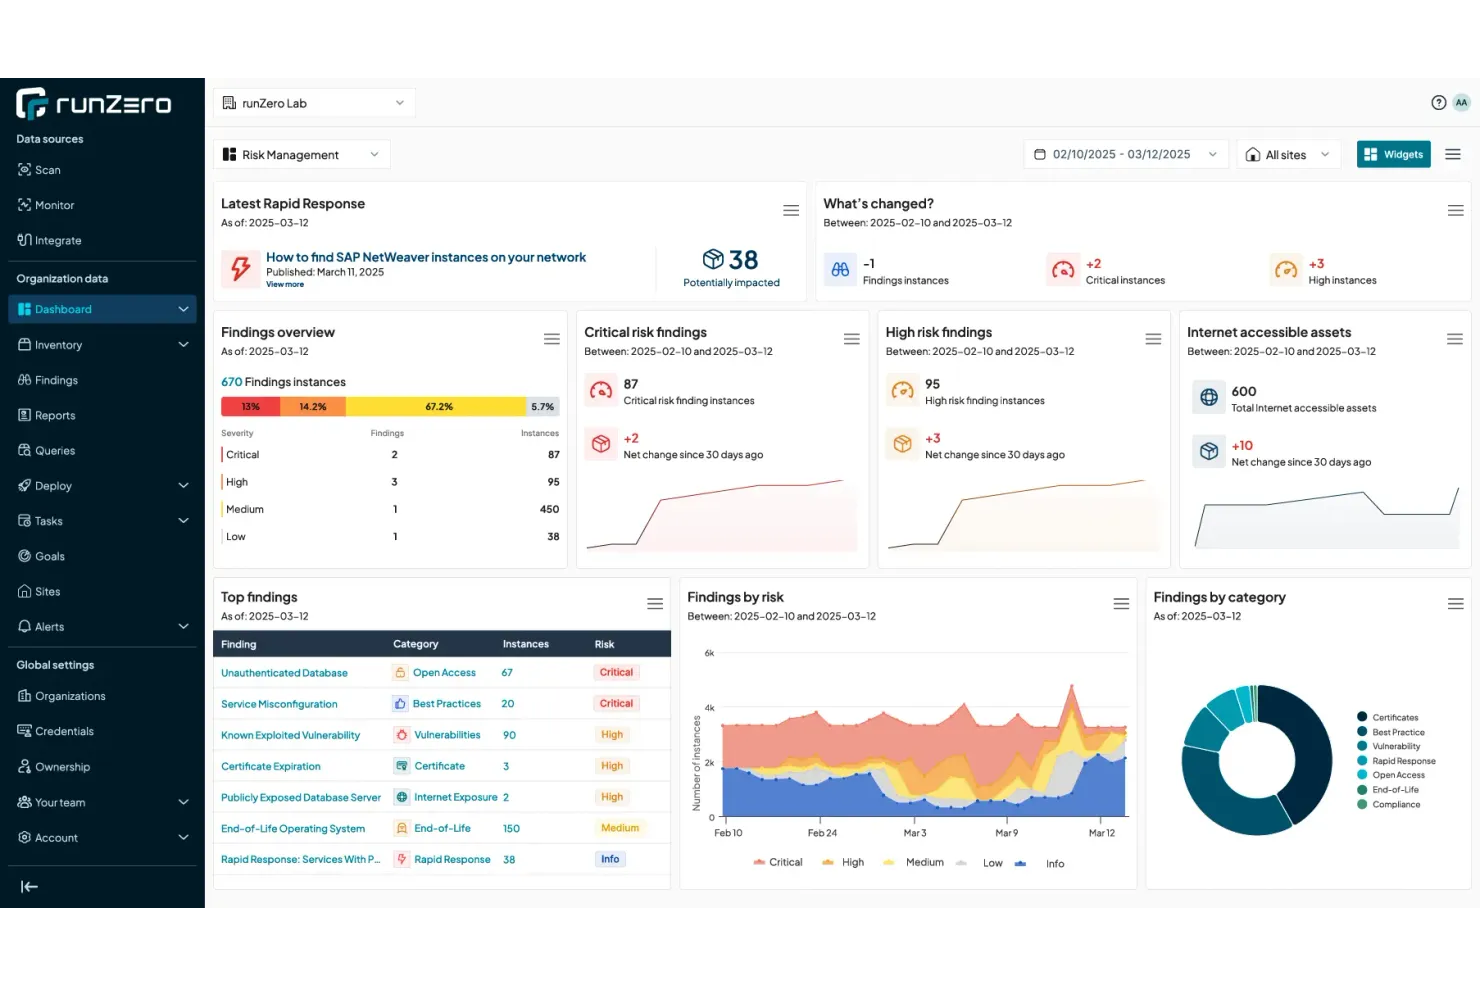Open the Risk Management dashboard dropdown
1480x987 pixels.
tap(301, 155)
